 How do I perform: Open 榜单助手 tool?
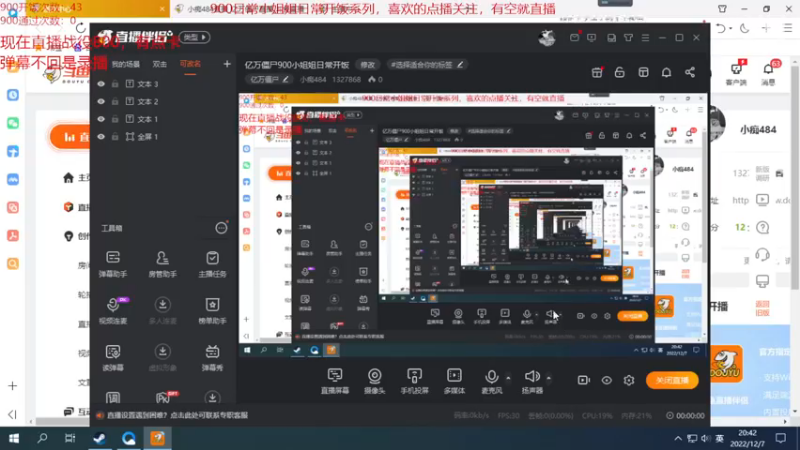coord(212,310)
